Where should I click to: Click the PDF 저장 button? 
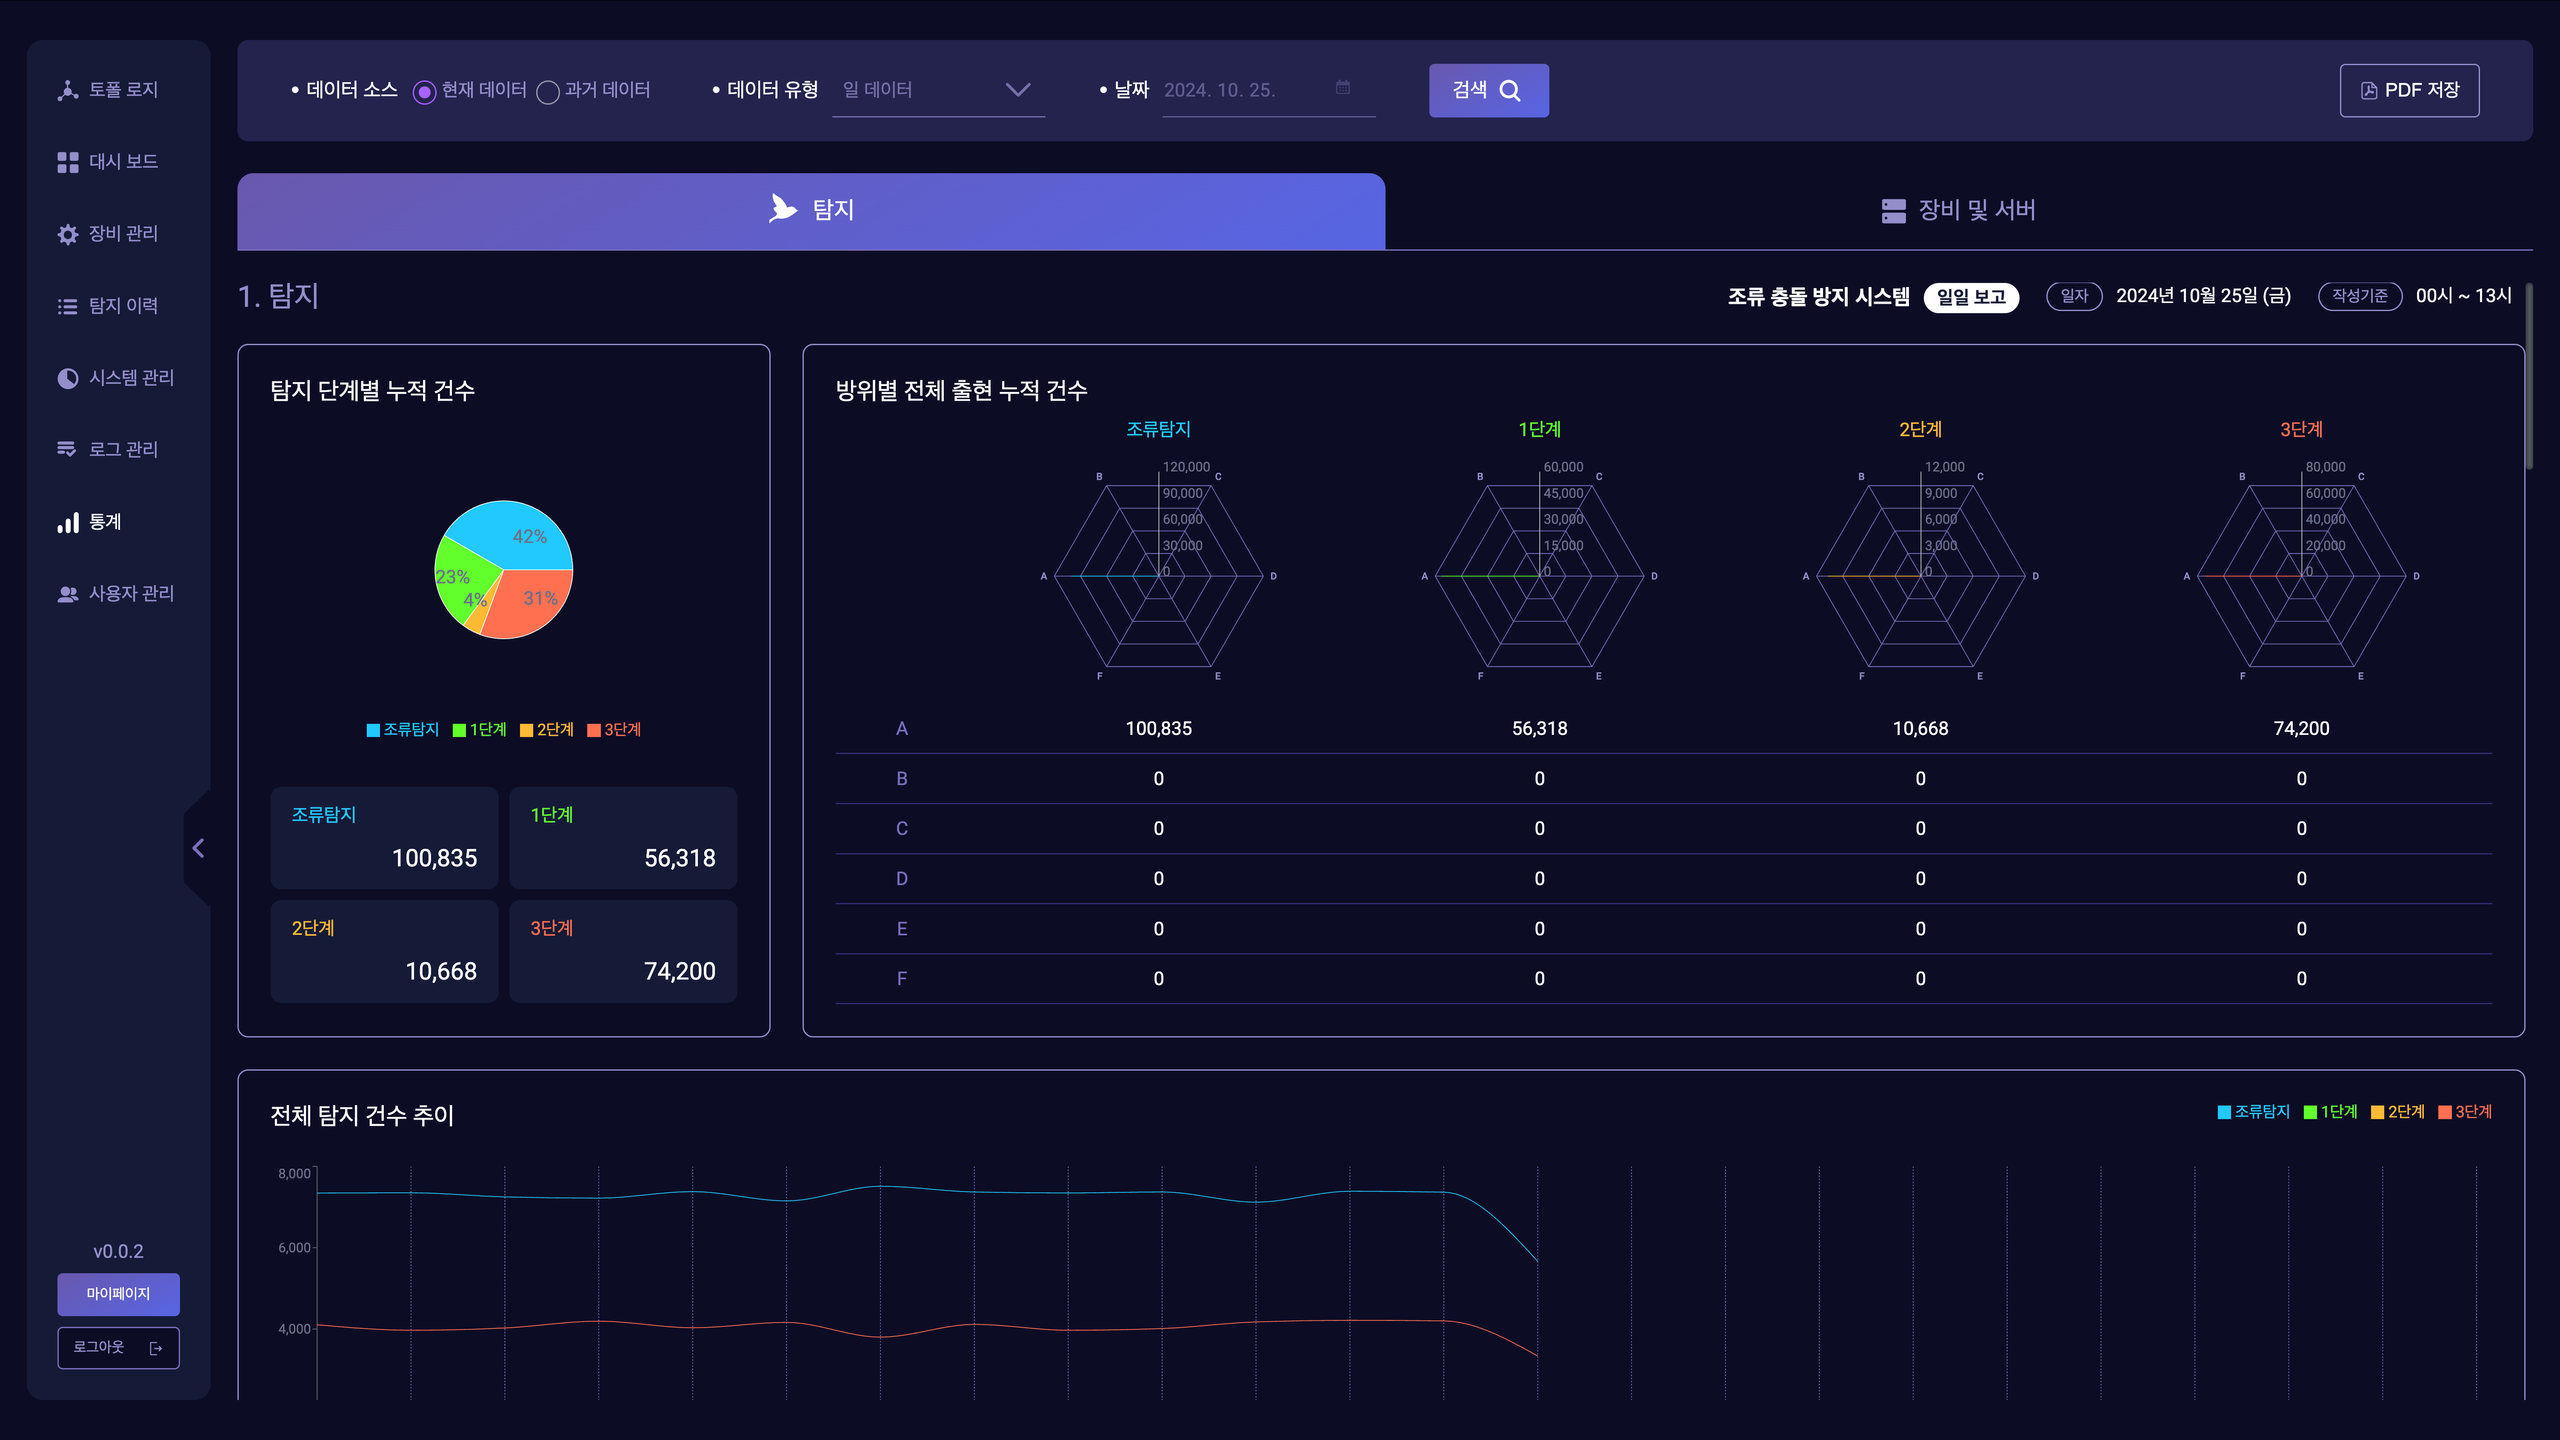pos(2408,90)
